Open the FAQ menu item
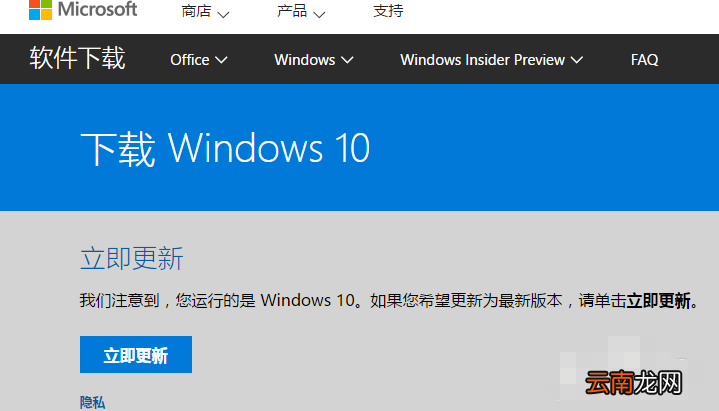 644,60
